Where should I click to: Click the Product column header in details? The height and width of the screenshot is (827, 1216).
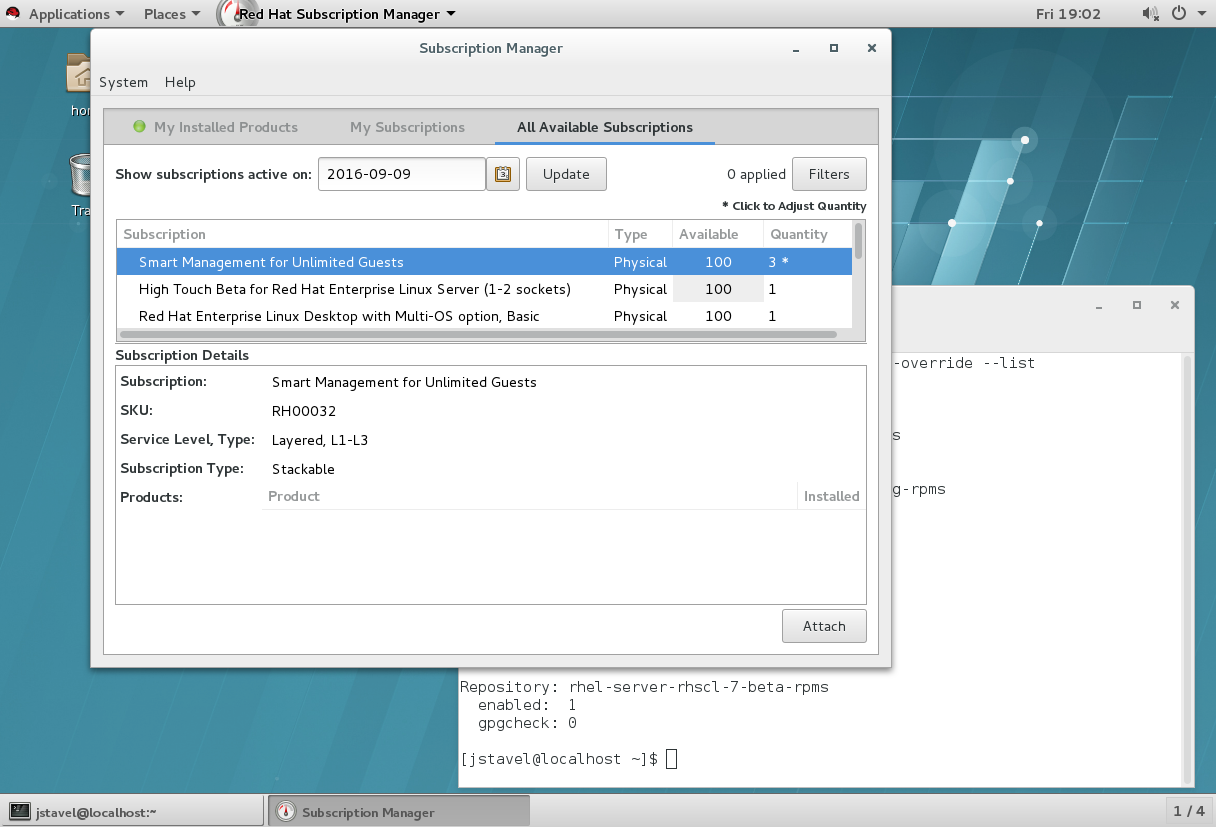click(x=529, y=496)
